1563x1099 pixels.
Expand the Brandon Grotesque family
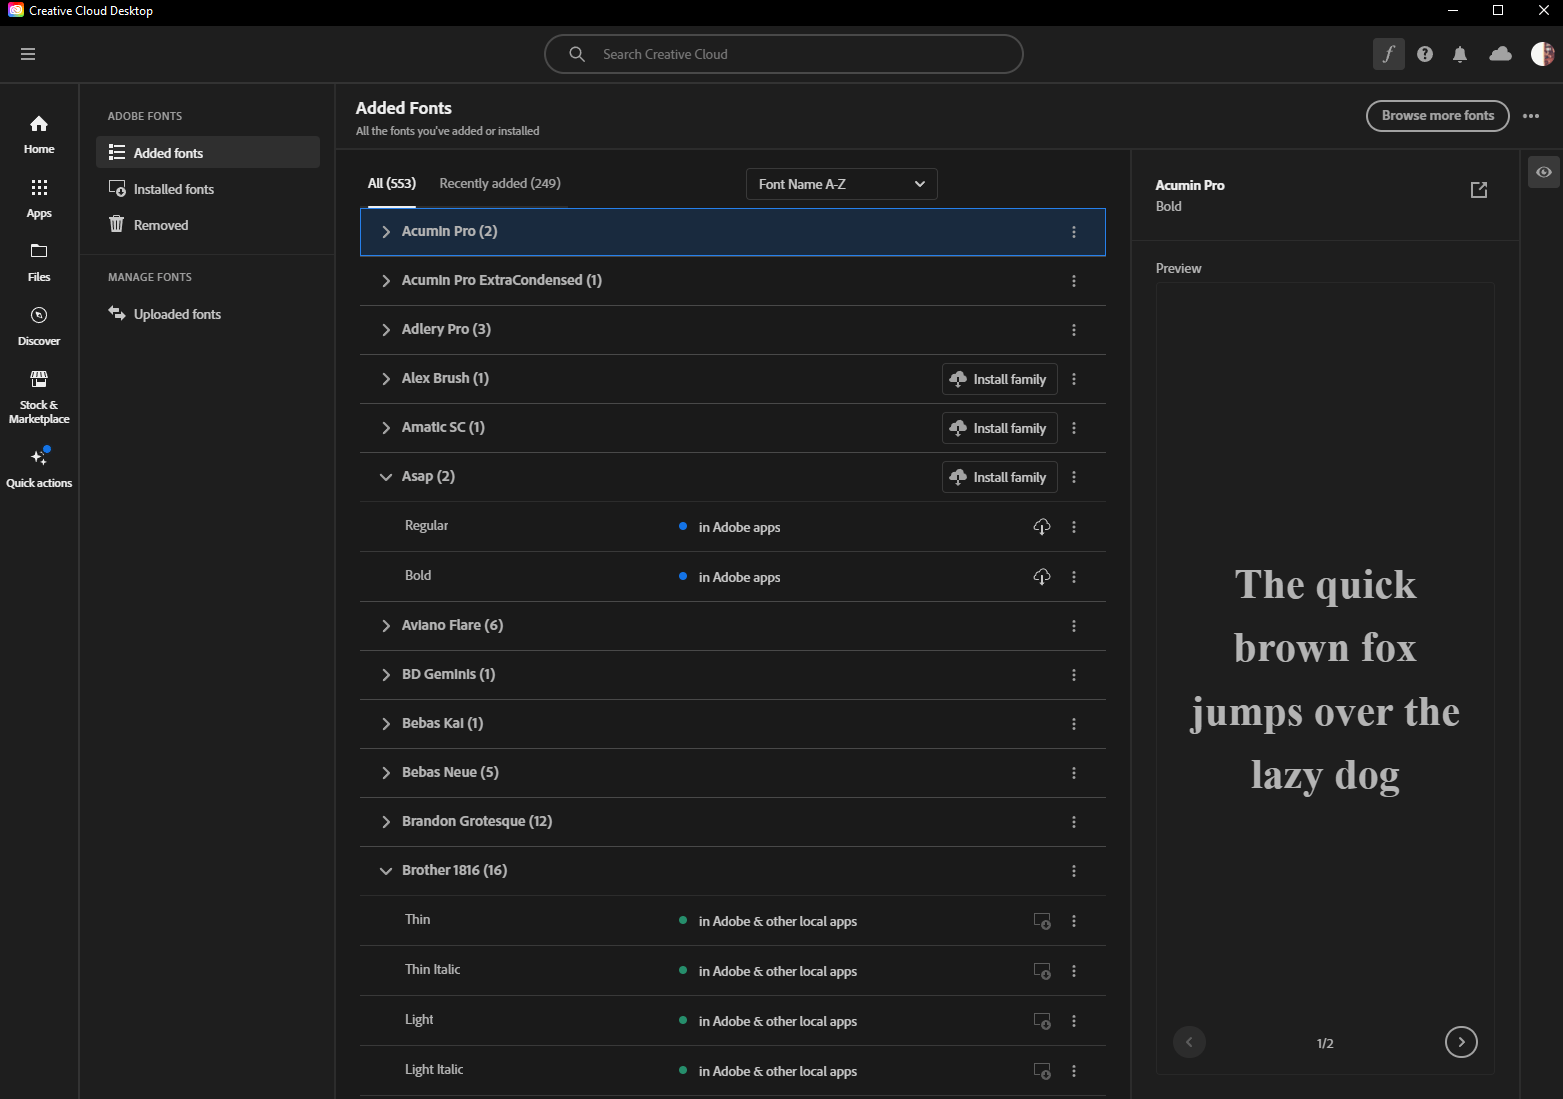(x=386, y=821)
